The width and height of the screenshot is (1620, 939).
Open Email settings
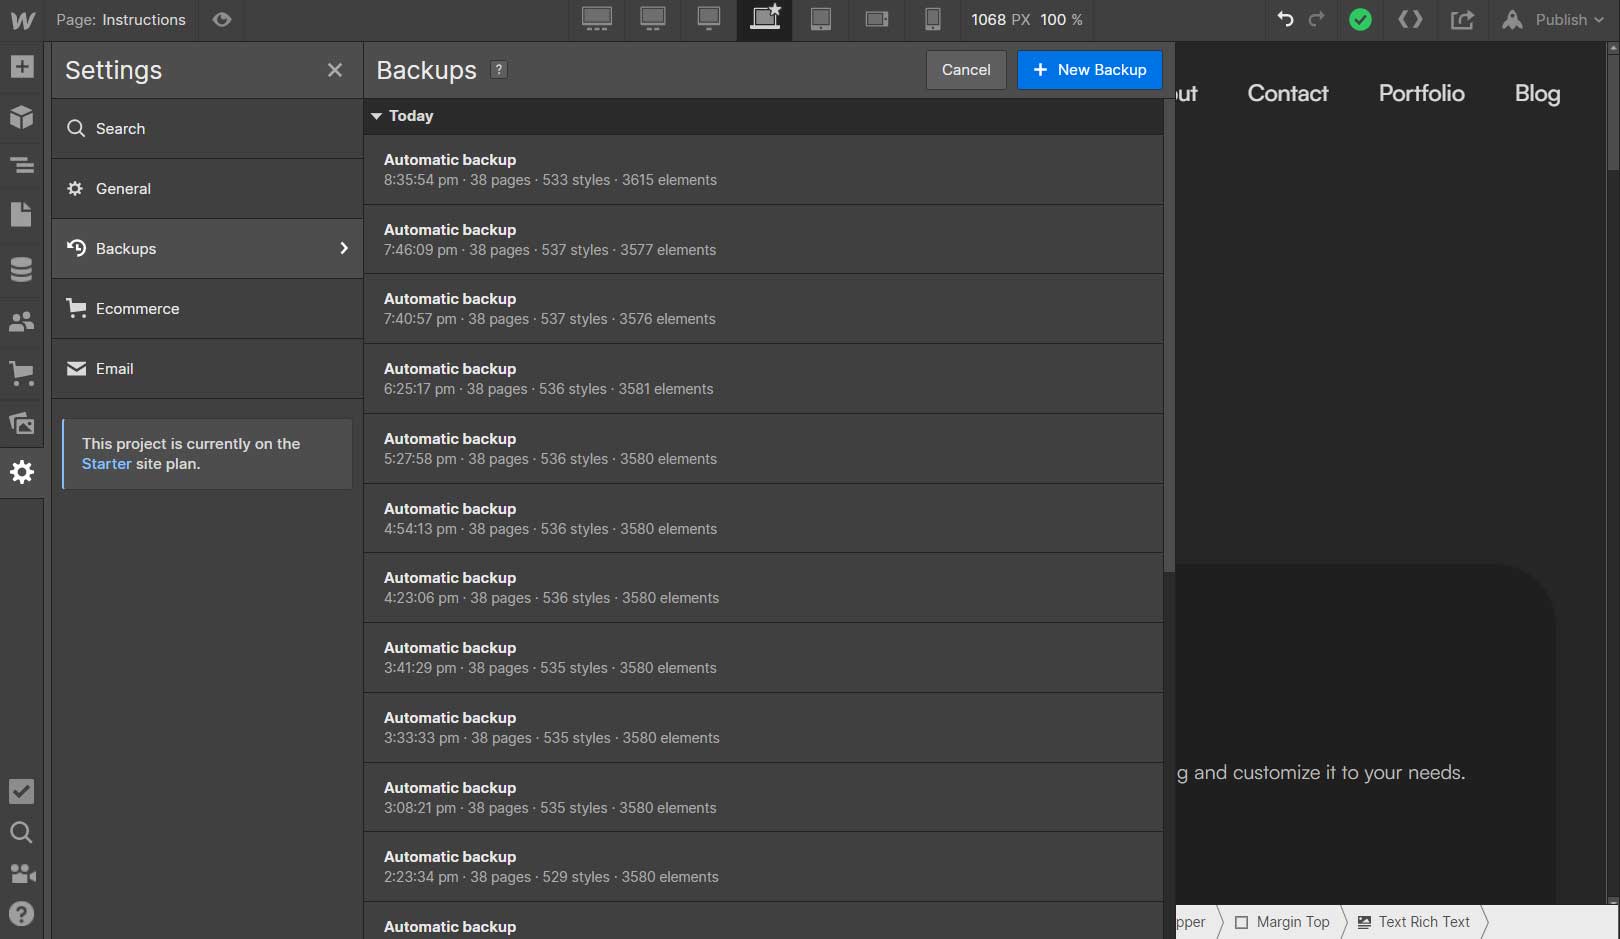[x=207, y=368]
